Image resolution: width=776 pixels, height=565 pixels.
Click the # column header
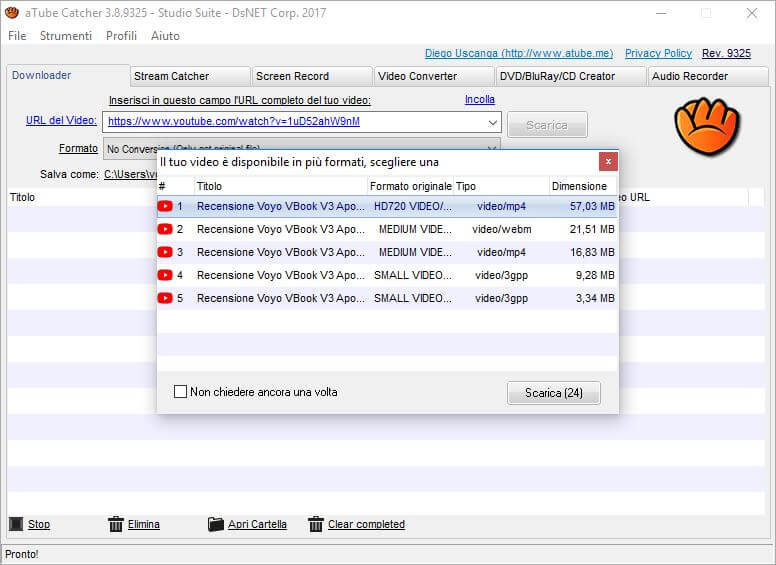click(175, 186)
